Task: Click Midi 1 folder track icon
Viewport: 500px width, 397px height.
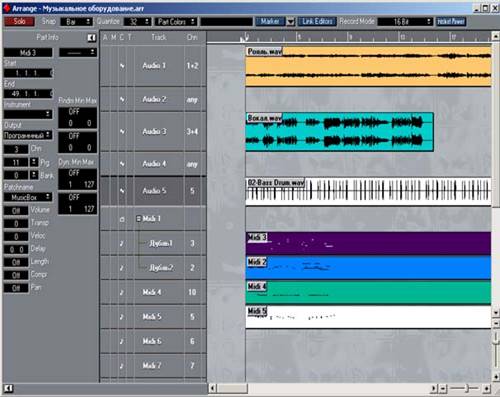Action: (122, 219)
